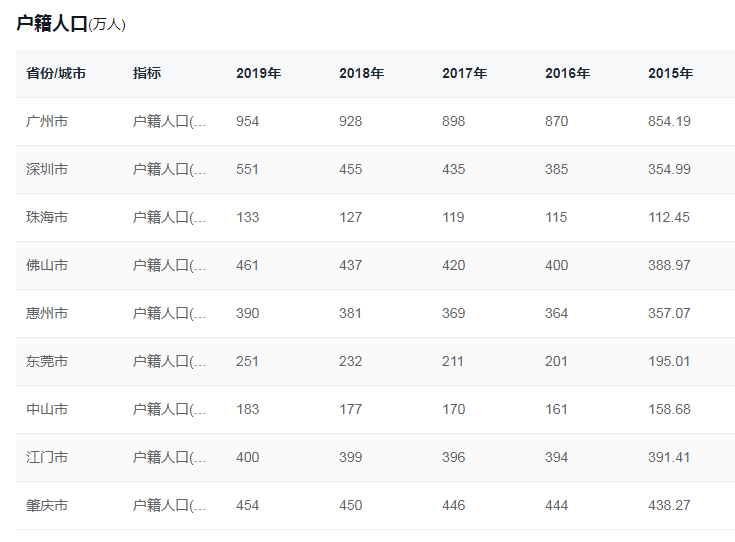Click the 354.99 value for 深圳市

coord(669,169)
